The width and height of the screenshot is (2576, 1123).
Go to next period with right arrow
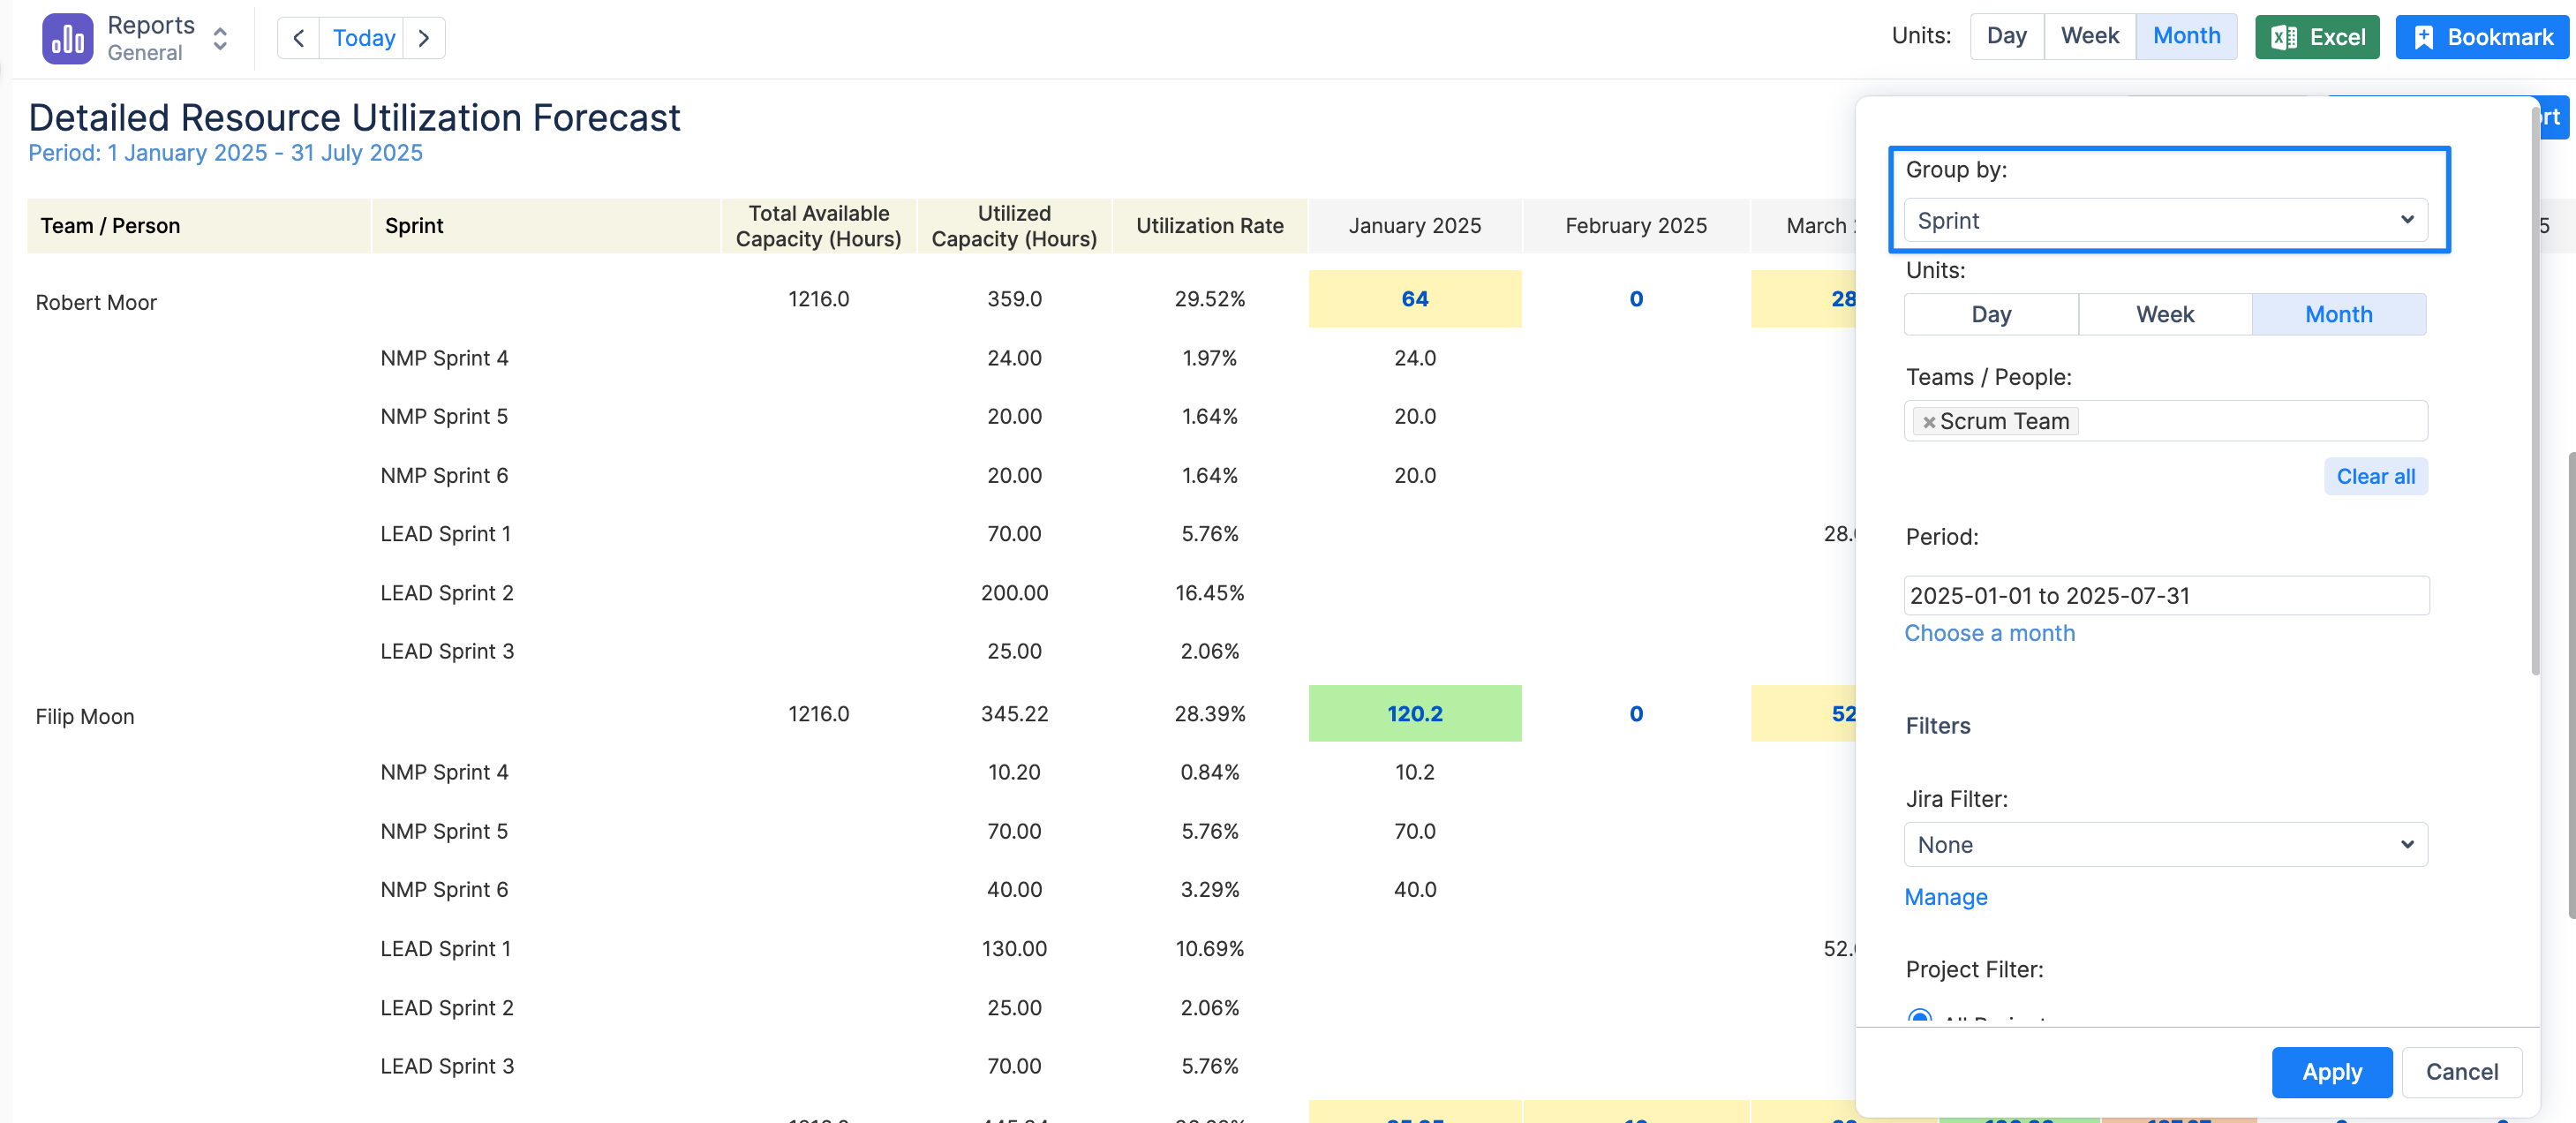(x=424, y=38)
